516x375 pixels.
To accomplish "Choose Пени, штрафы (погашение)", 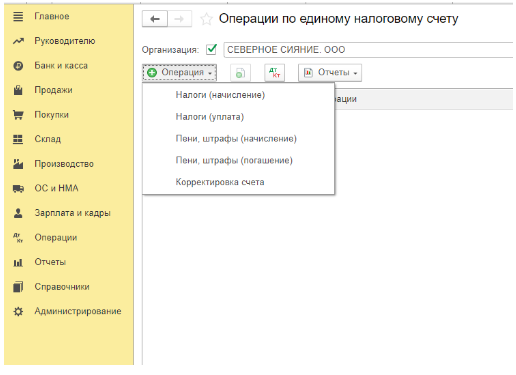I will (x=234, y=160).
